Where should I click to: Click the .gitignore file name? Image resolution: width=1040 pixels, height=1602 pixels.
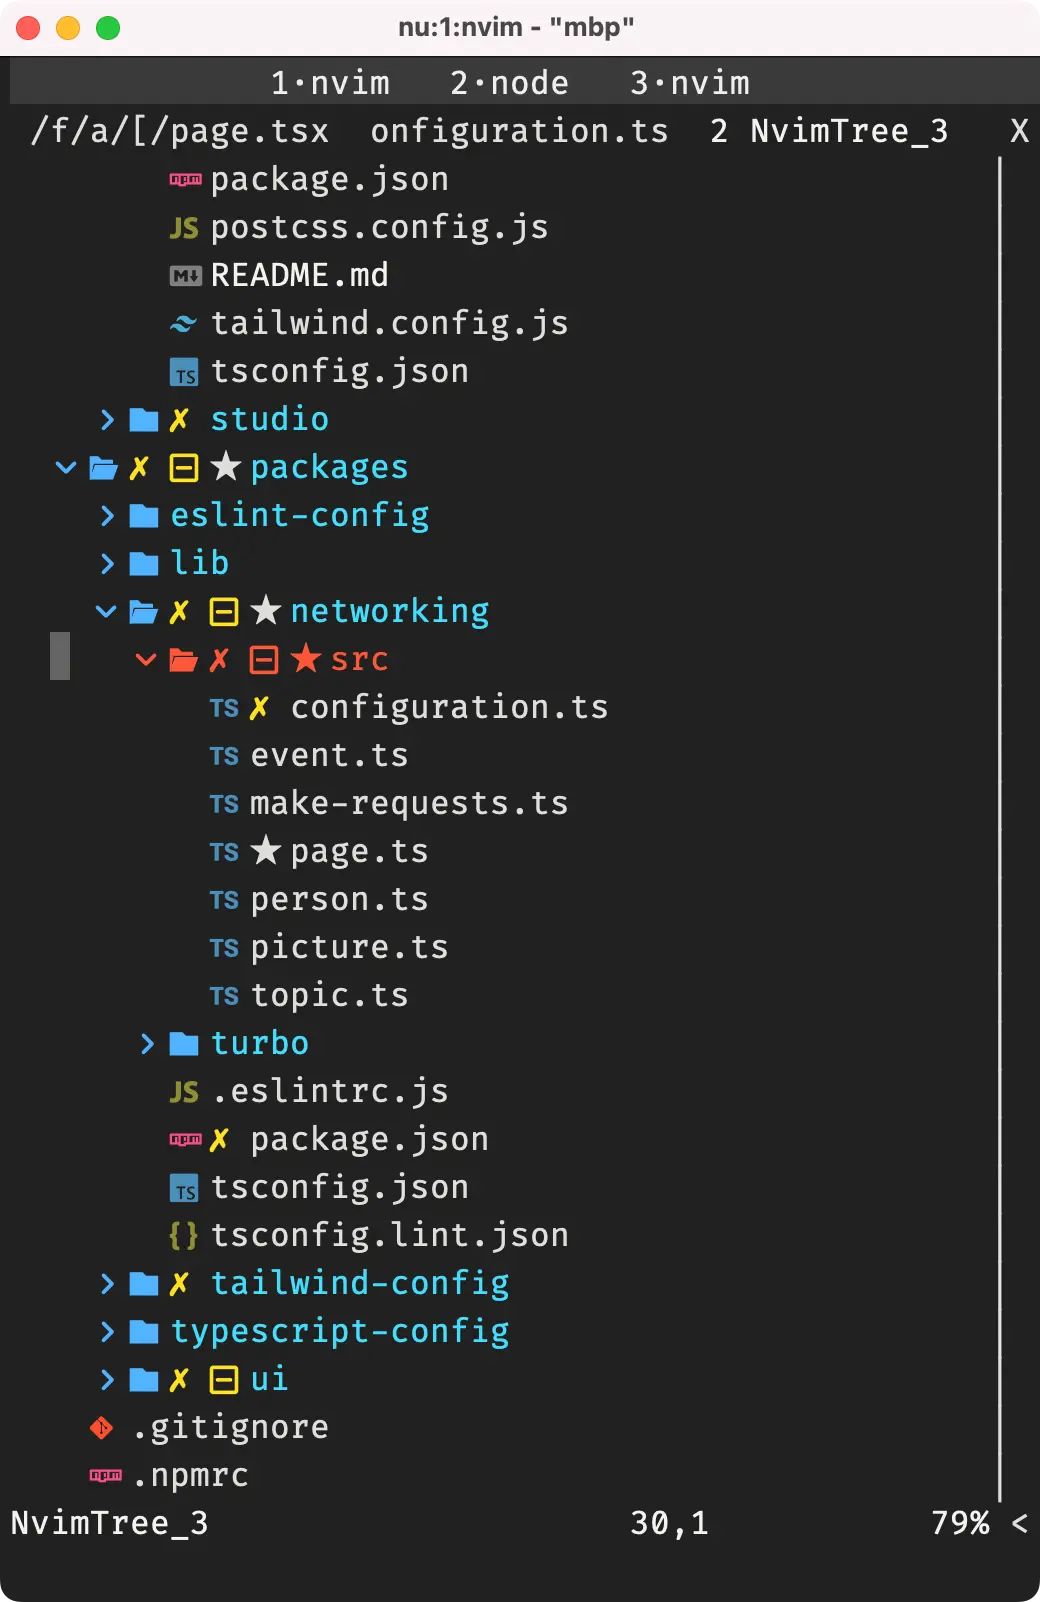[229, 1427]
